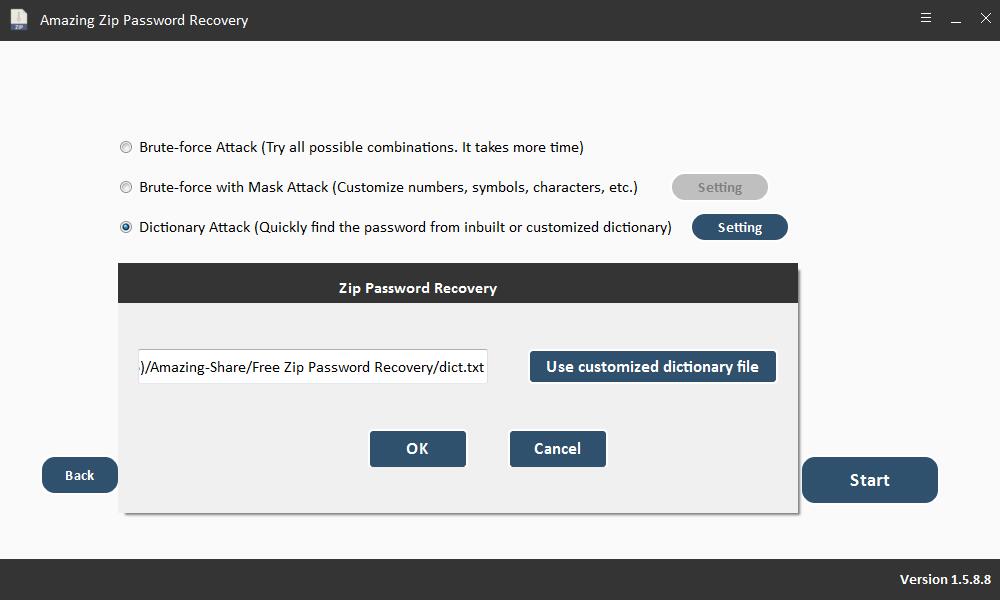Click the dict.txt dictionary path field

[312, 367]
